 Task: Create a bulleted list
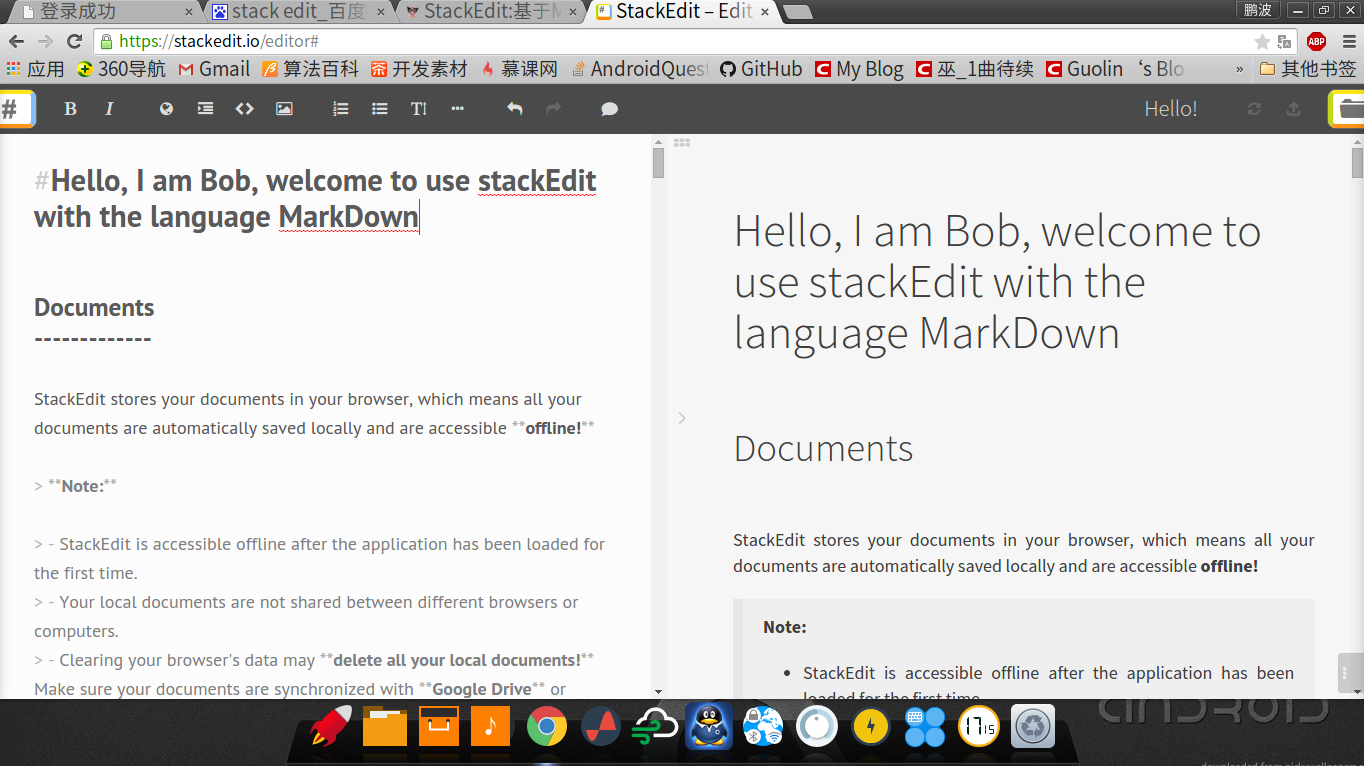379,109
